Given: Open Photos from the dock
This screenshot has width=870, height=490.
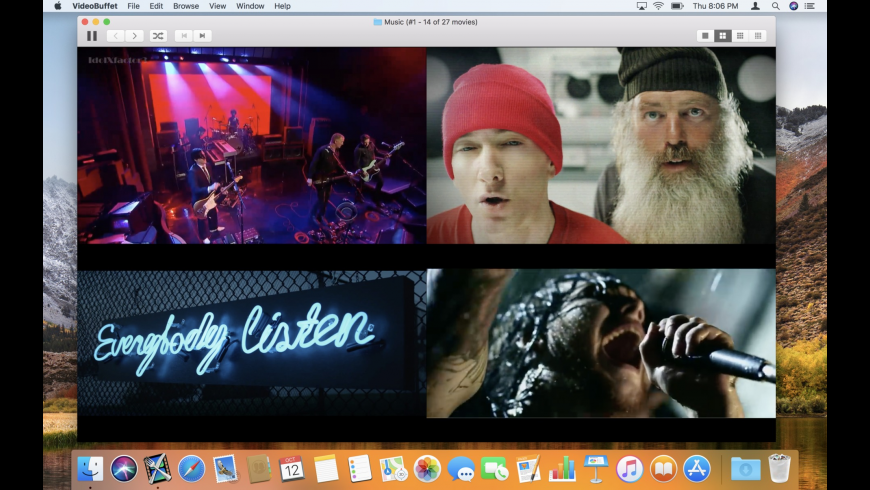Looking at the screenshot, I should pyautogui.click(x=427, y=469).
